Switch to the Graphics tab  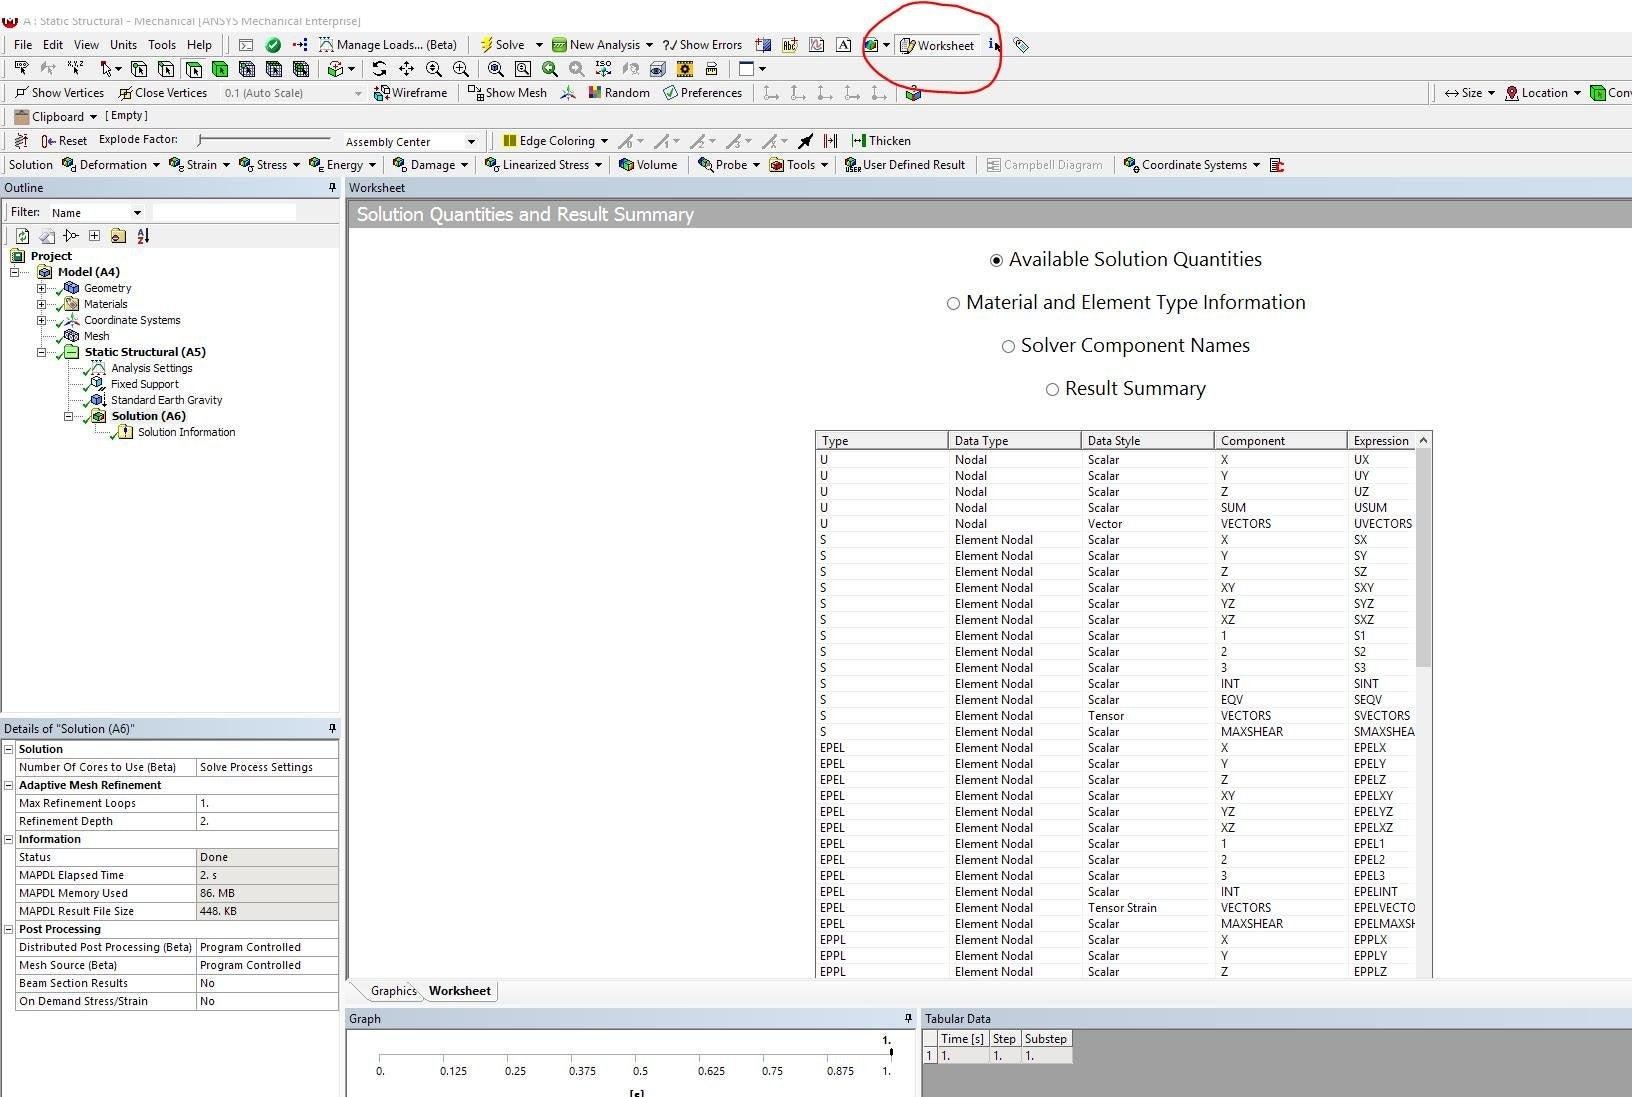(x=393, y=991)
